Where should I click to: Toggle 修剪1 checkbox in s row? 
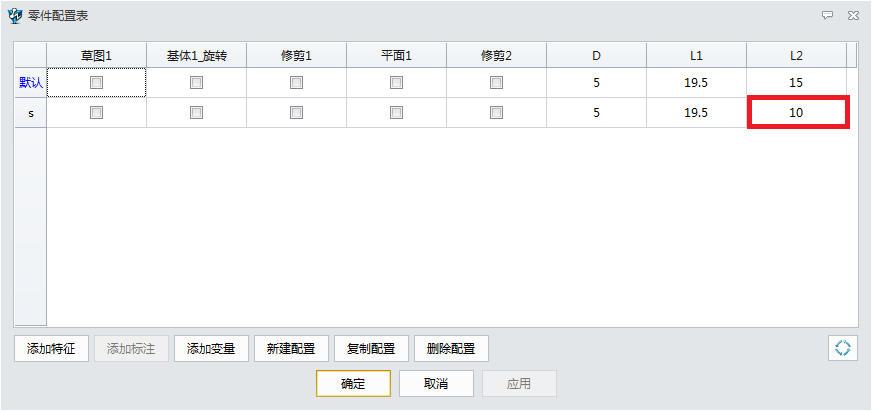point(297,113)
